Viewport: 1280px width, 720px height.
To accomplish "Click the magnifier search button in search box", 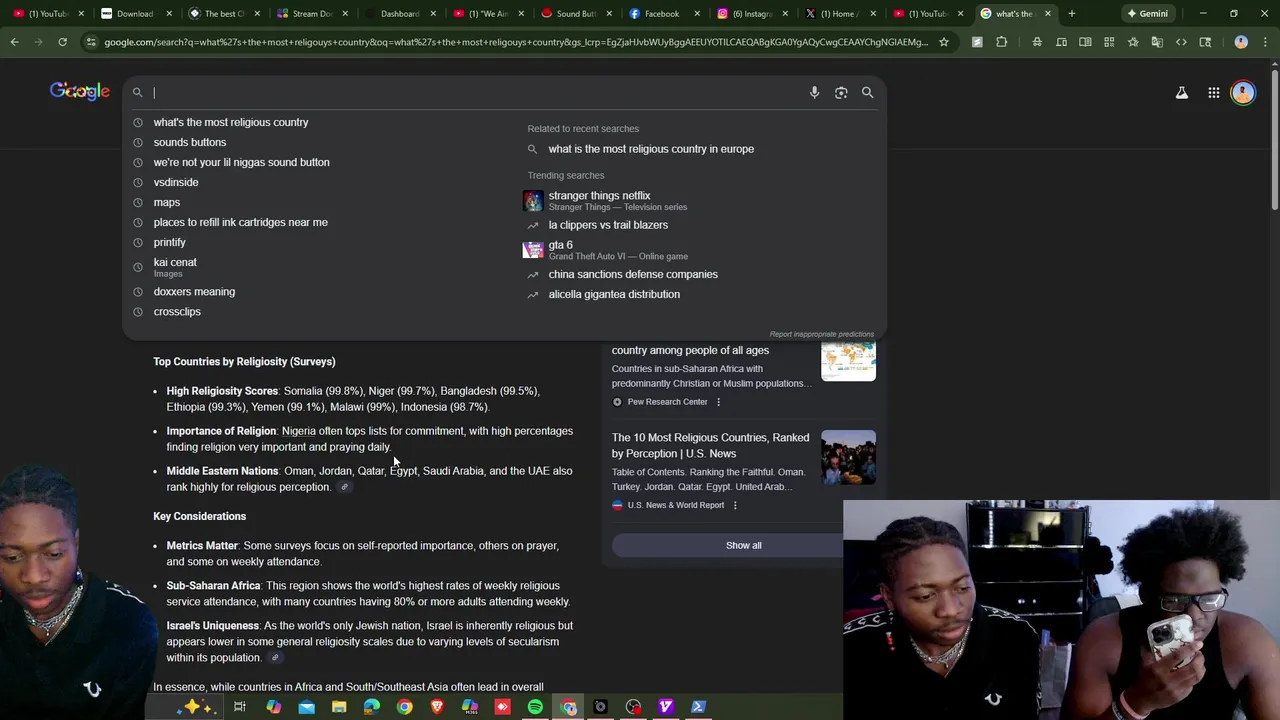I will [868, 92].
